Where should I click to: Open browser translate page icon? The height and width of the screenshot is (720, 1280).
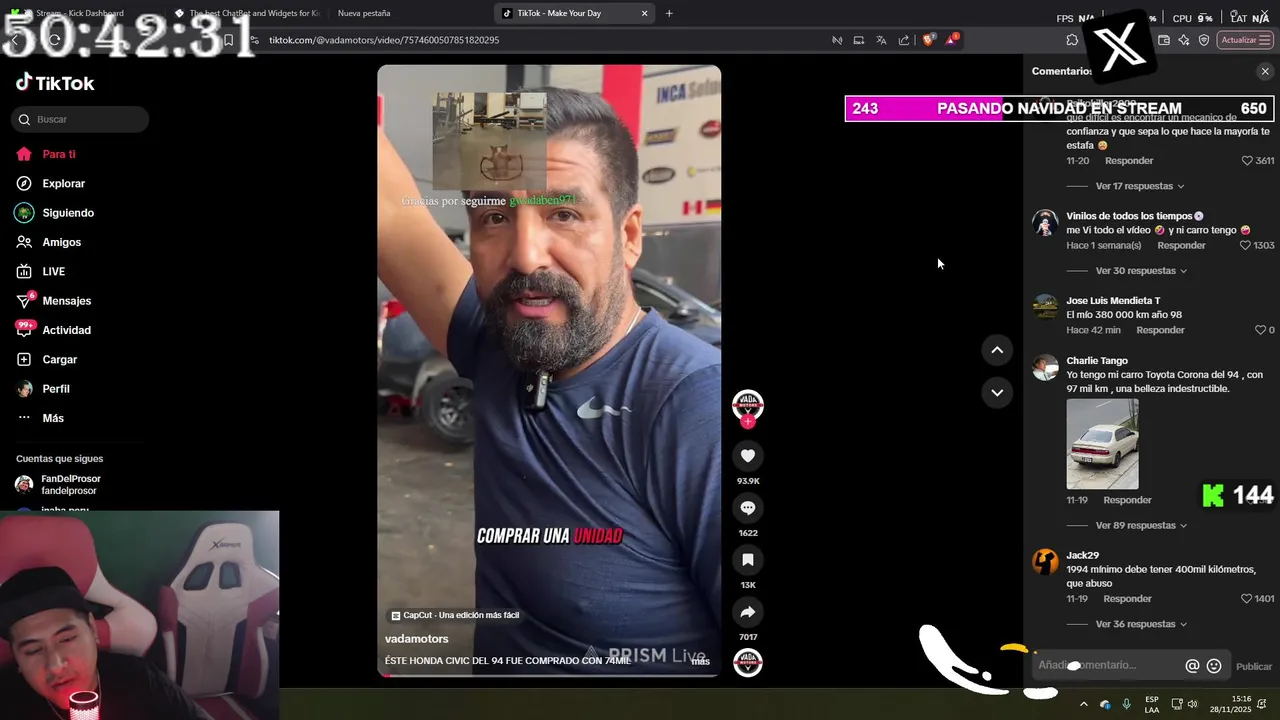click(x=881, y=40)
